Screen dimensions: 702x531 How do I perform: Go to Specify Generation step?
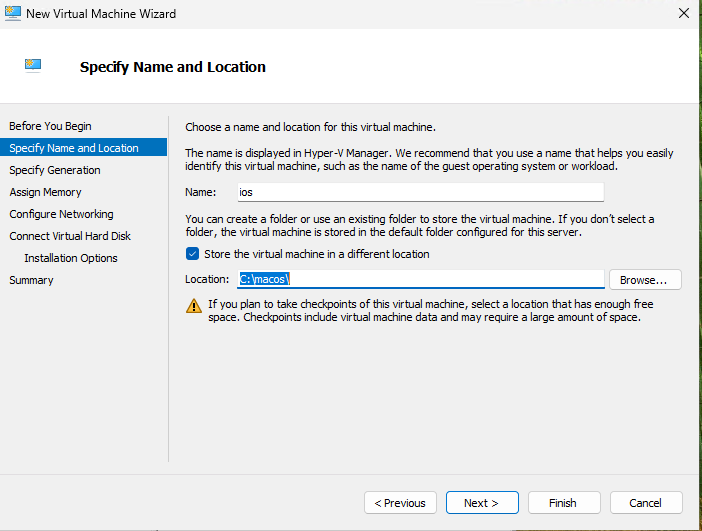[x=55, y=170]
